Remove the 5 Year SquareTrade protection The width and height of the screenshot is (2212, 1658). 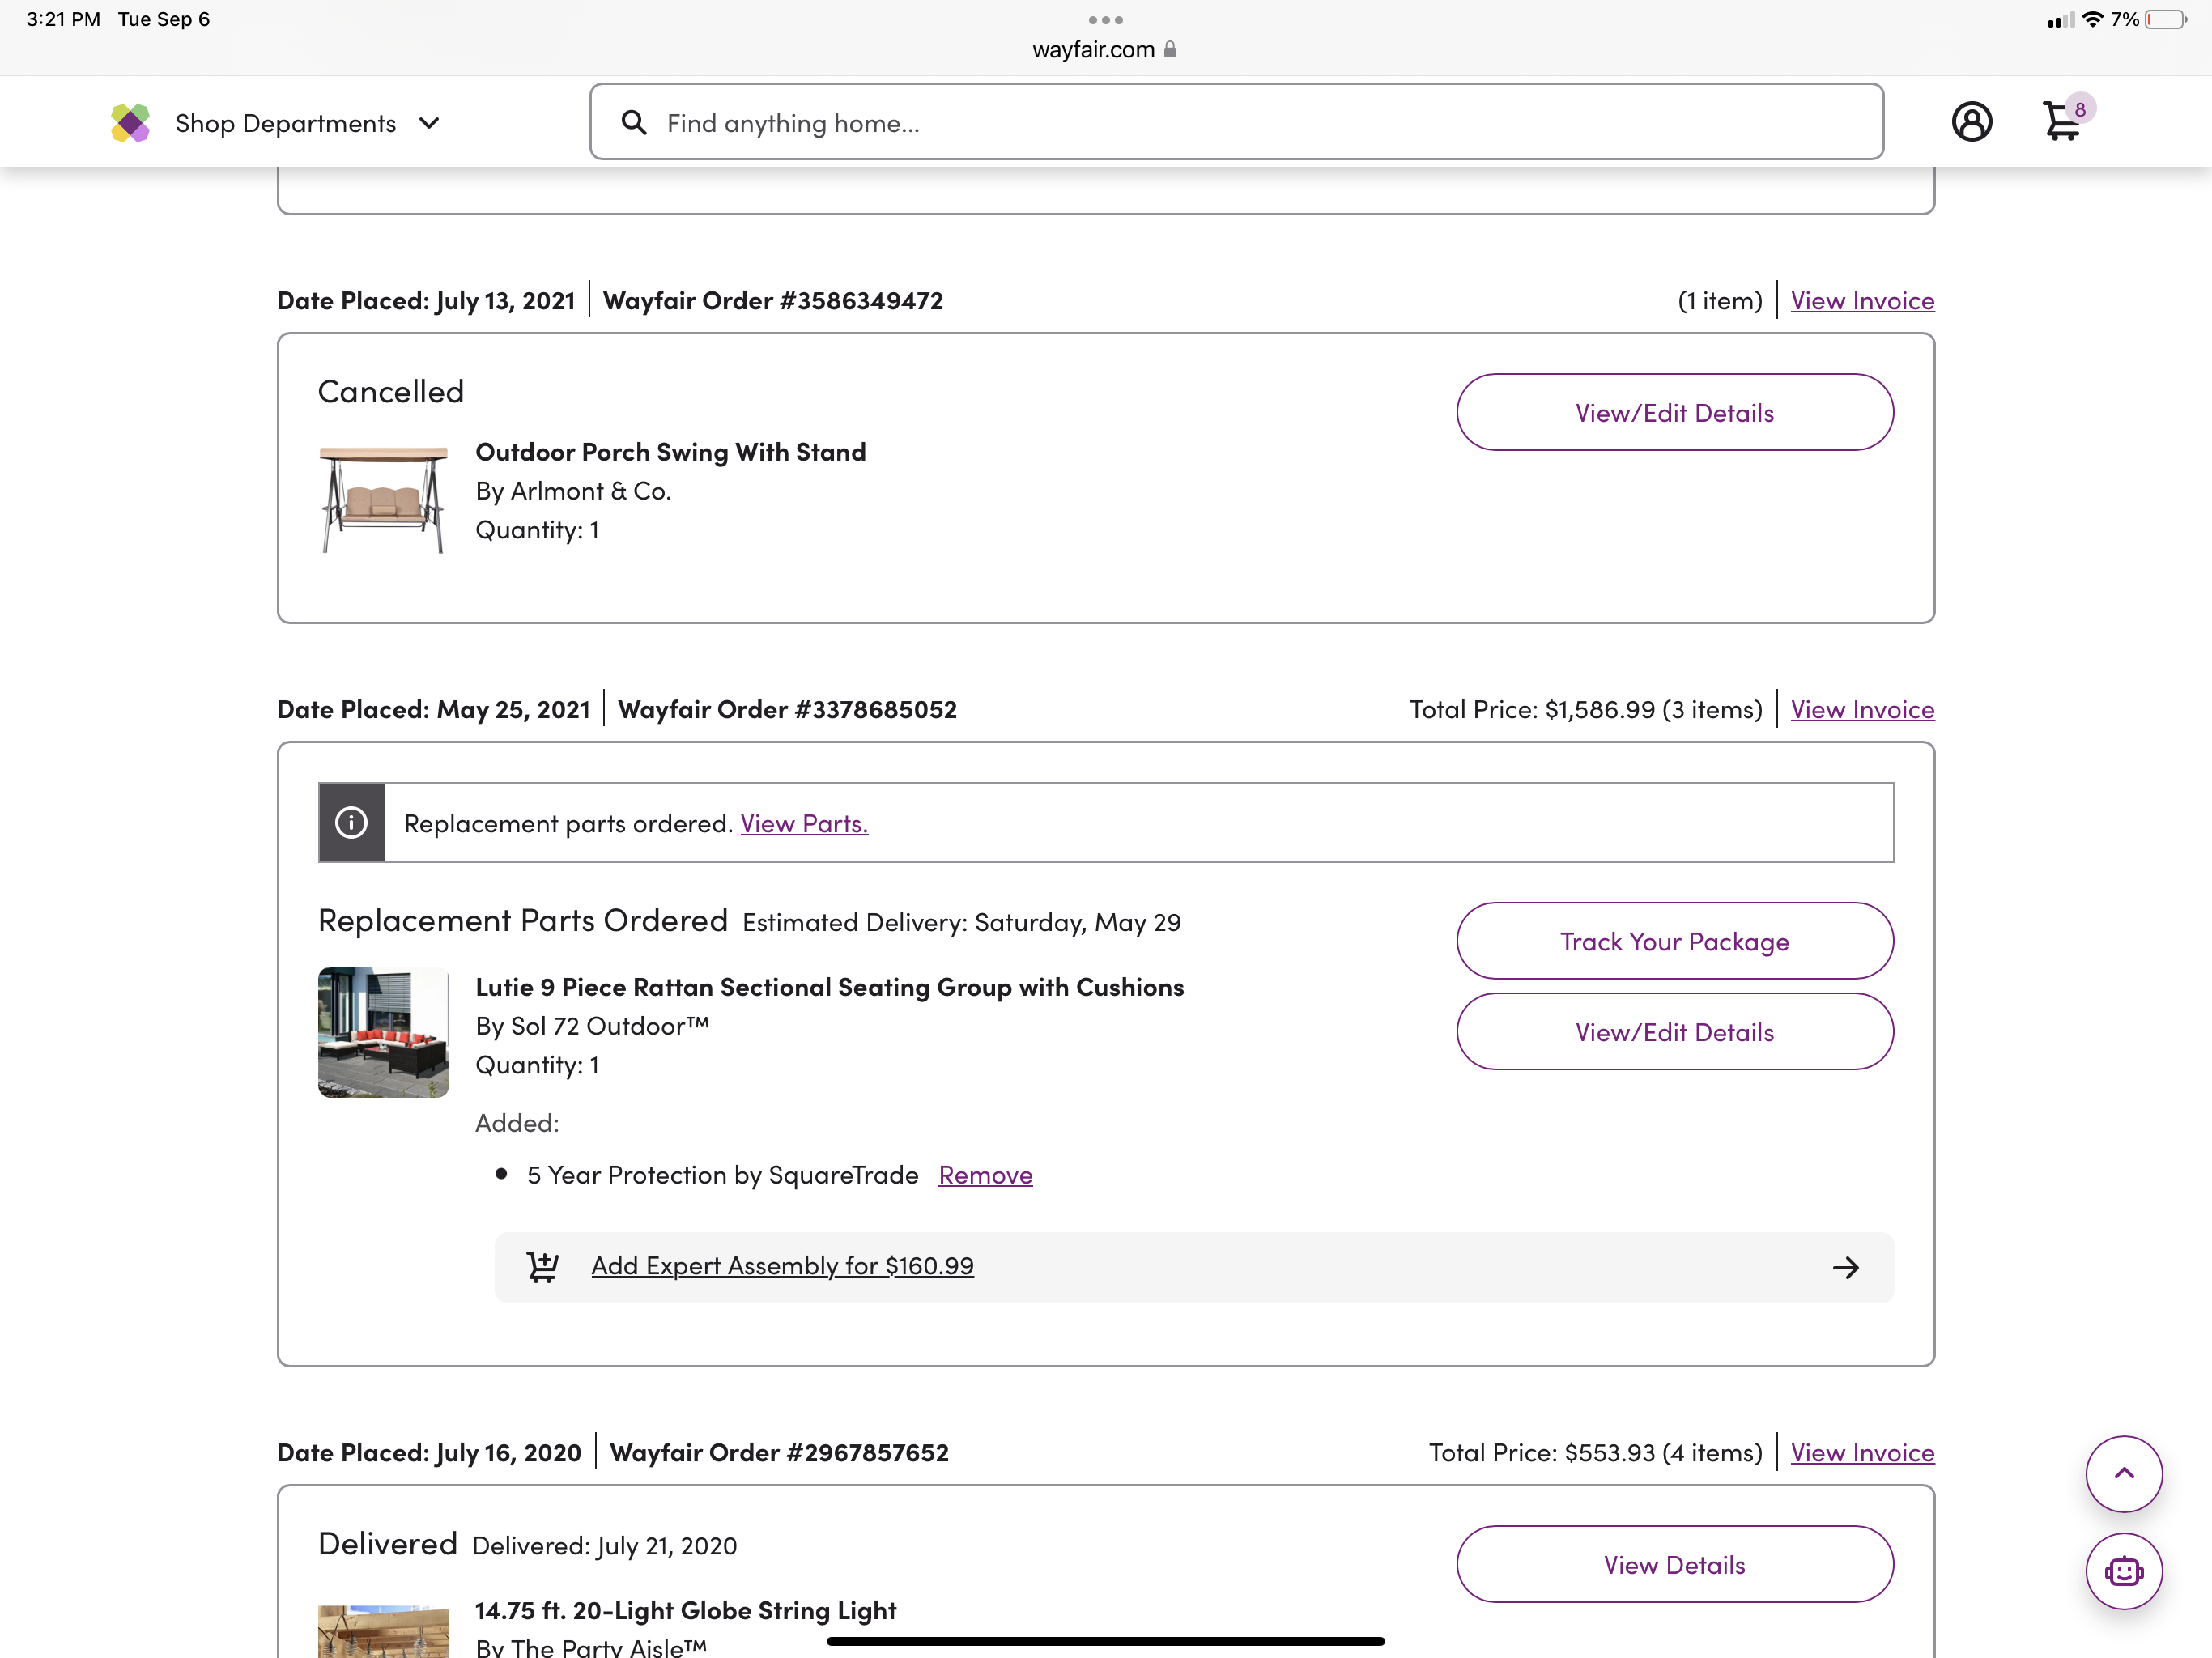tap(985, 1175)
